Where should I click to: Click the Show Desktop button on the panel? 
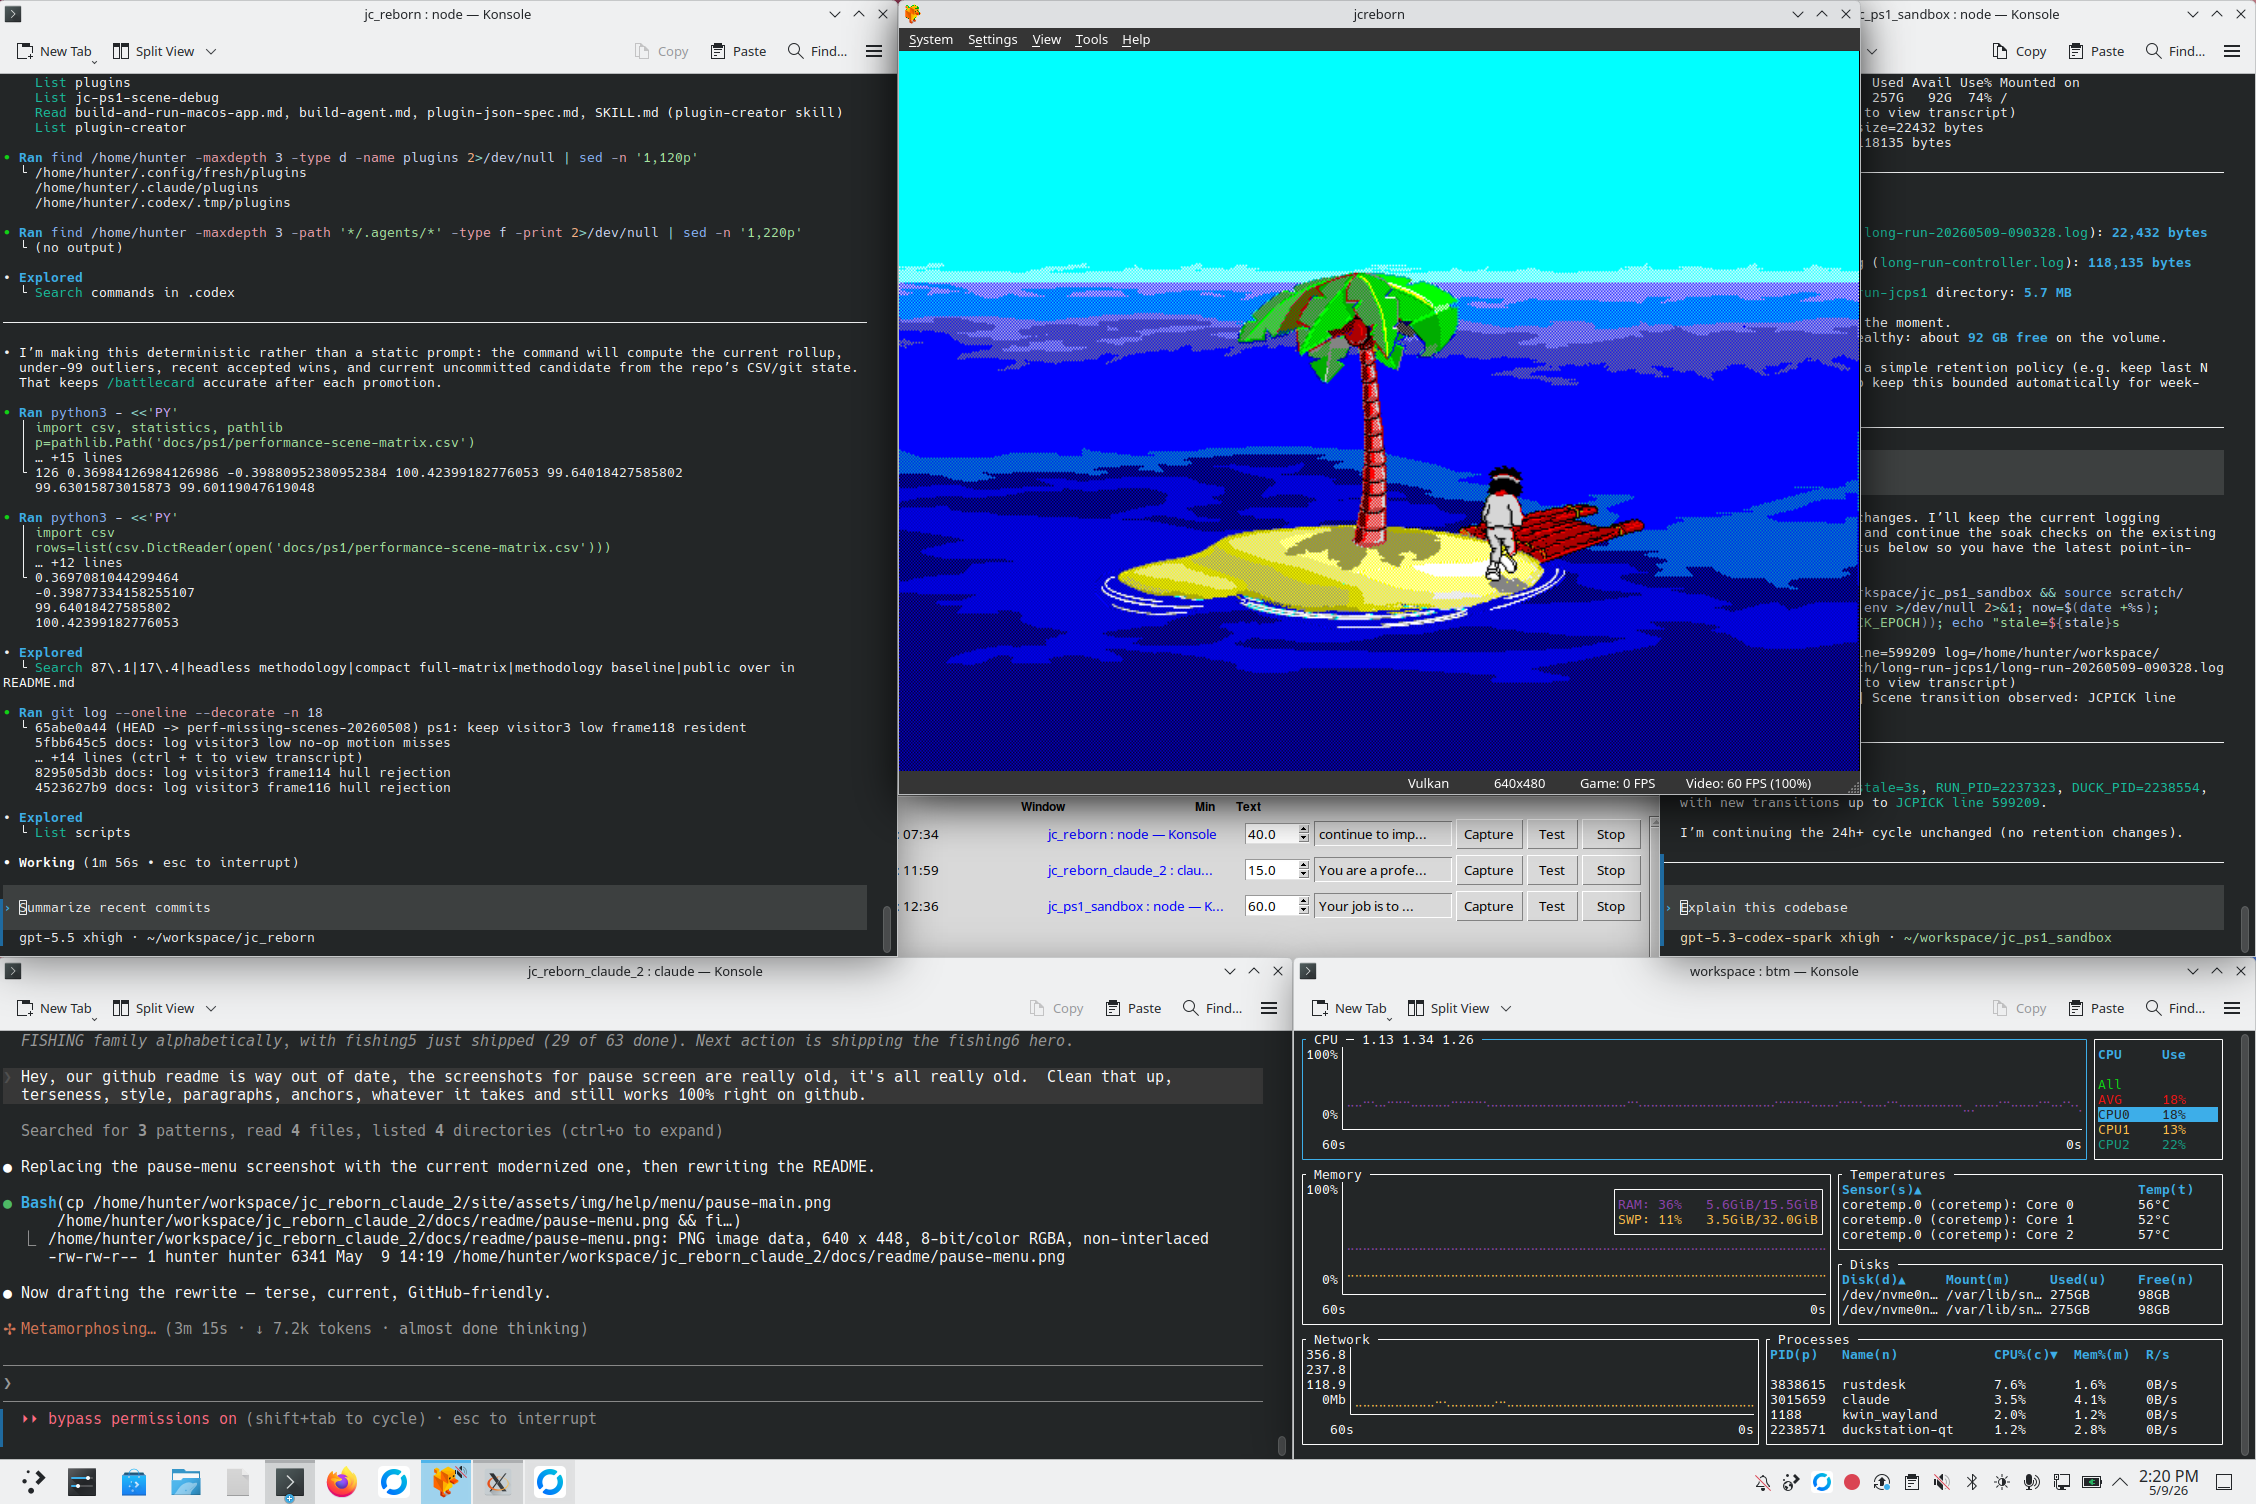pos(2225,1482)
